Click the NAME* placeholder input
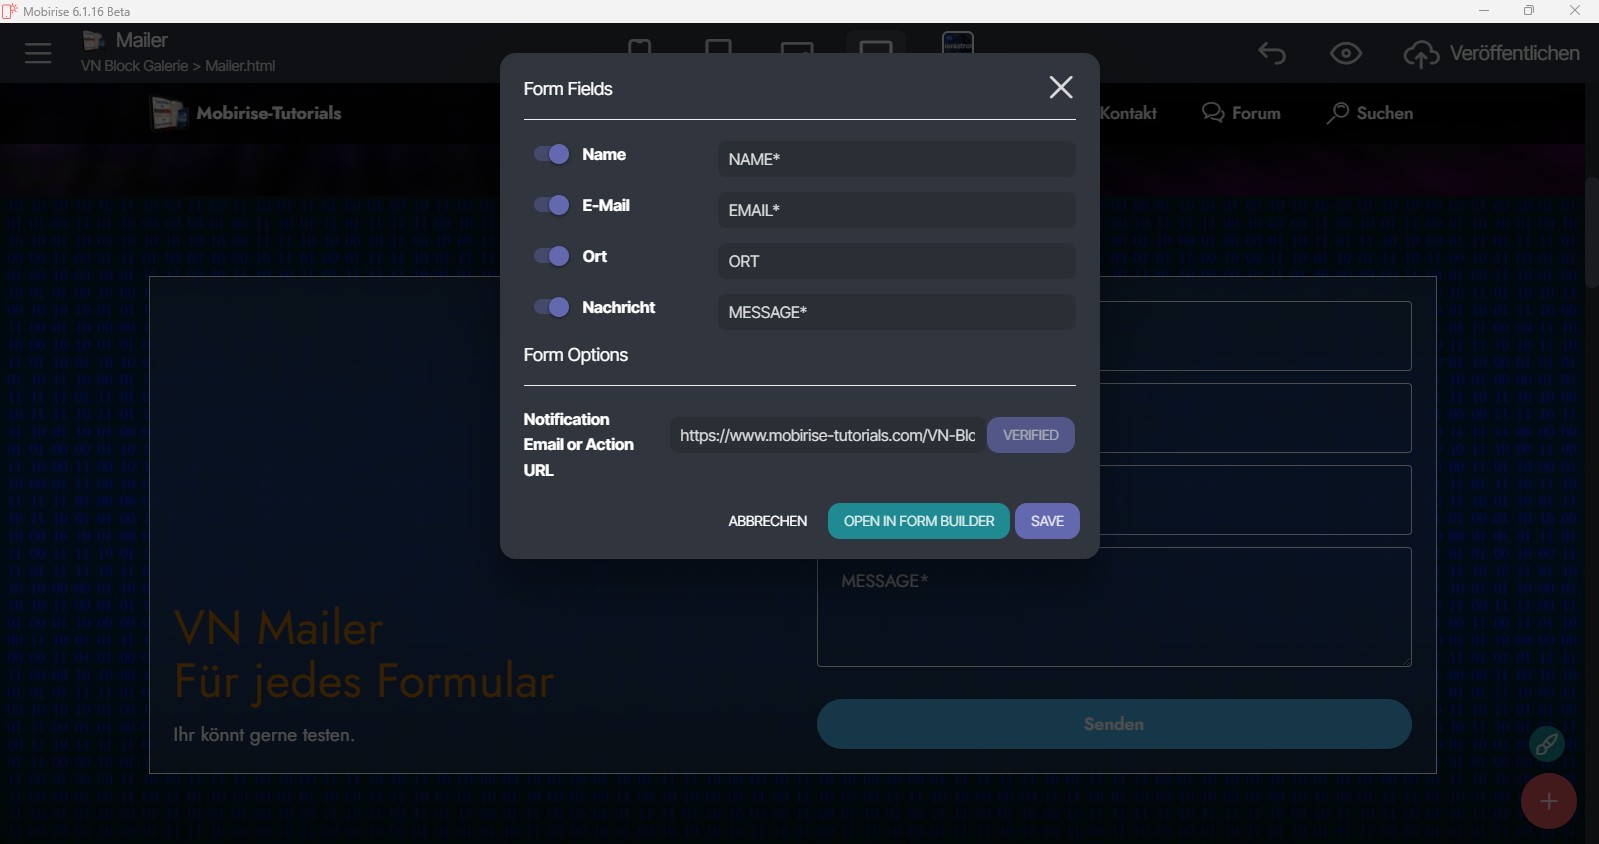This screenshot has width=1599, height=844. [896, 159]
